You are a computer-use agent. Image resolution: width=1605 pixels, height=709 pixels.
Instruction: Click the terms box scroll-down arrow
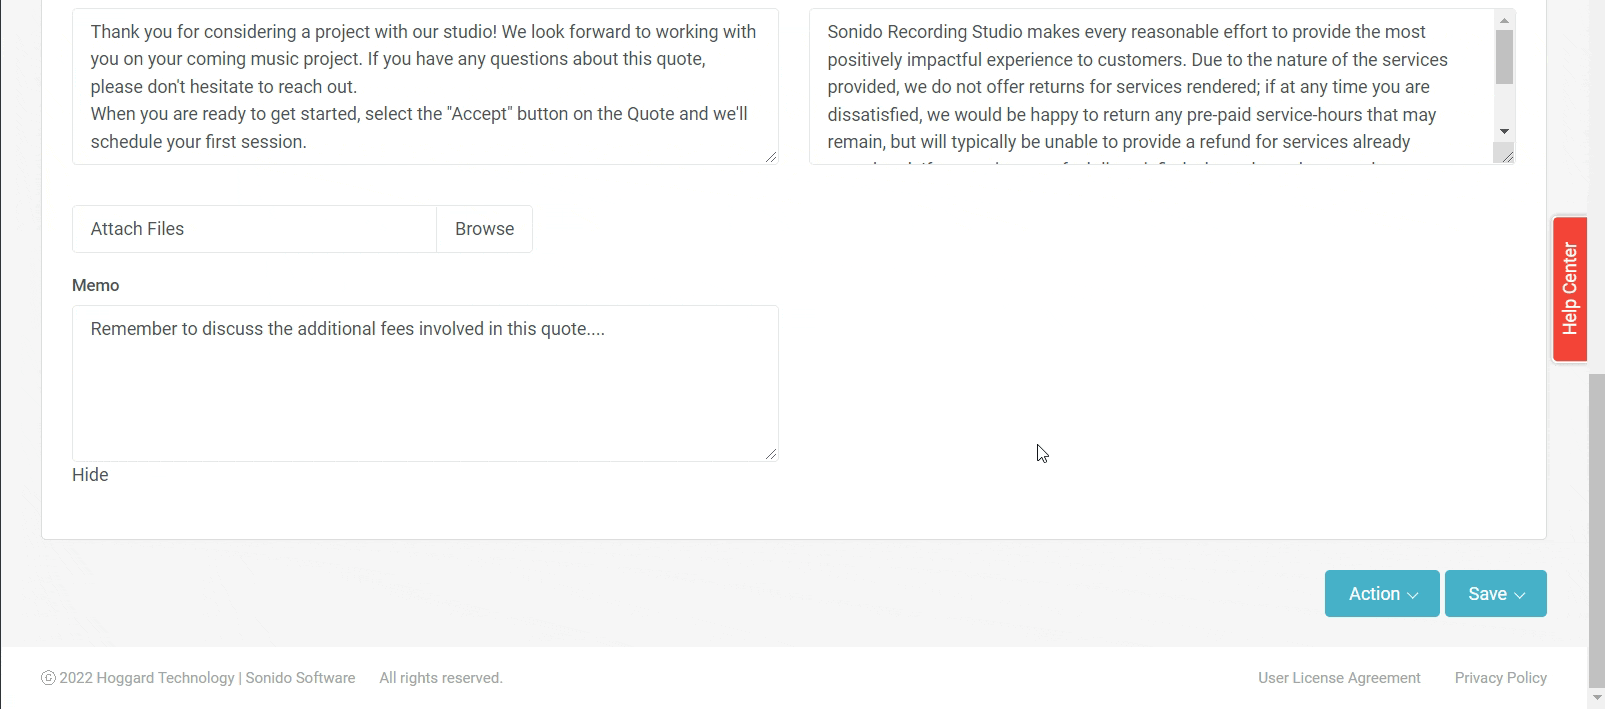1504,132
